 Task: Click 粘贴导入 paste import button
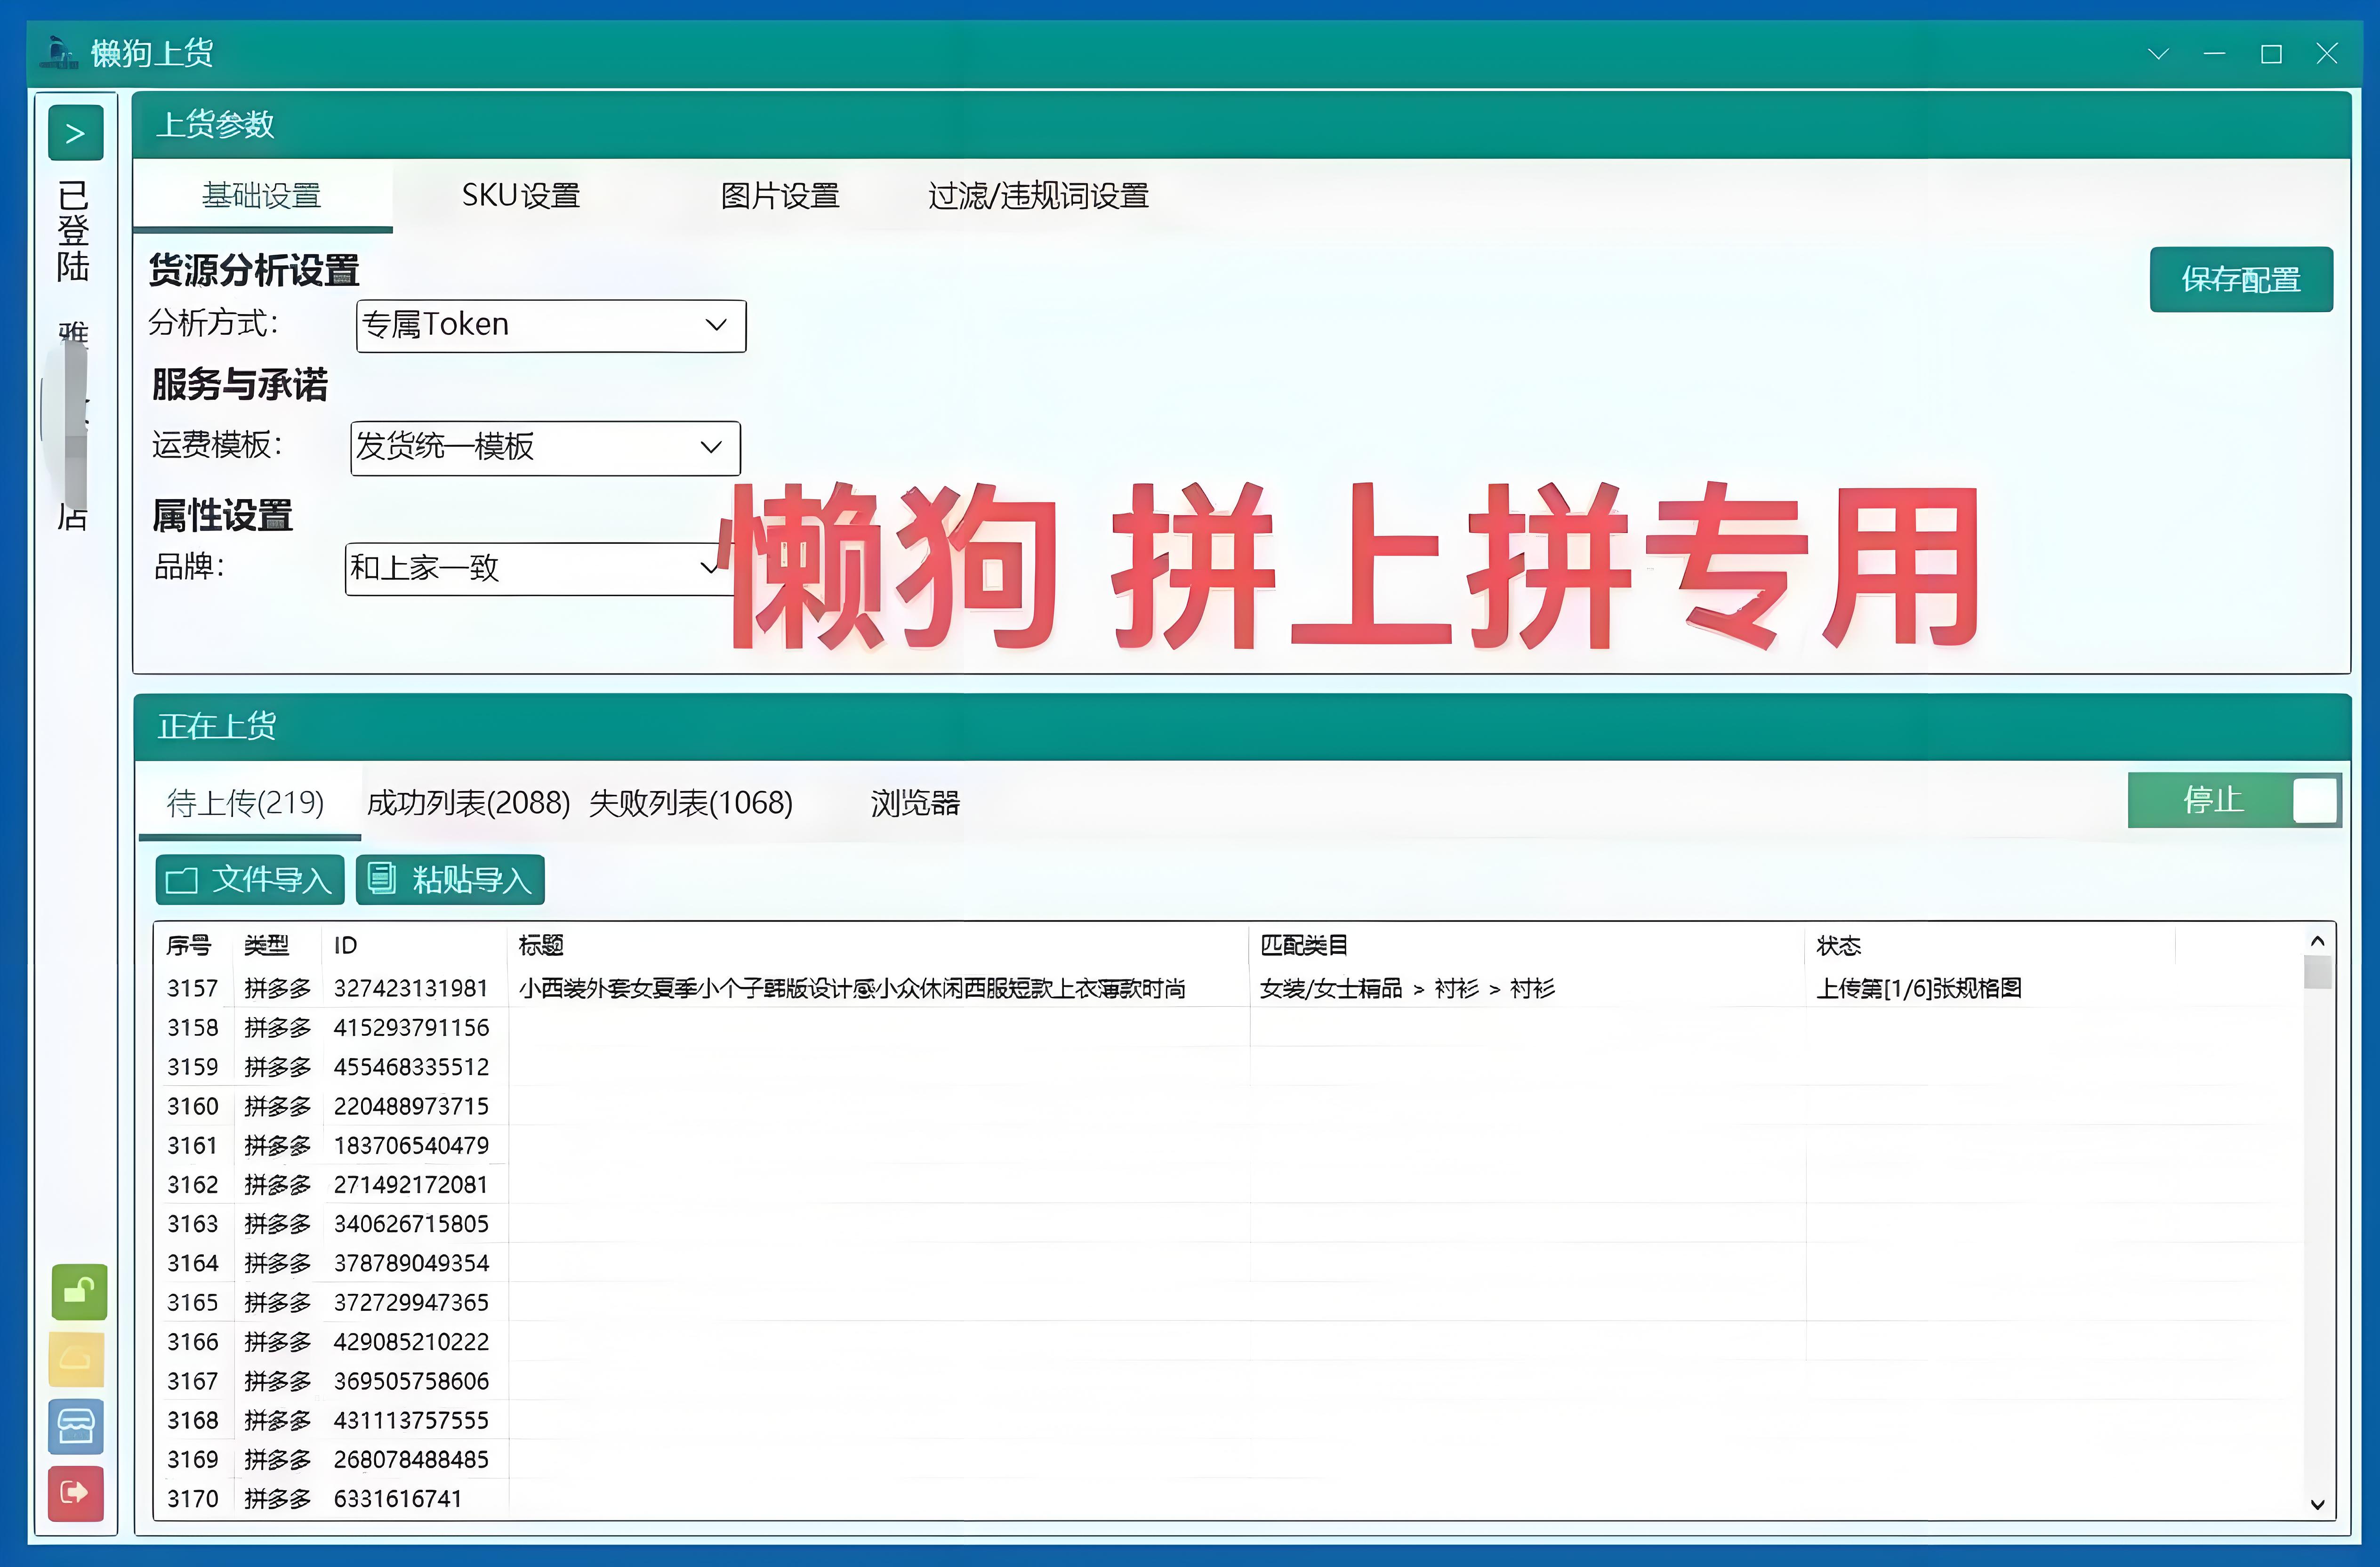(x=450, y=880)
